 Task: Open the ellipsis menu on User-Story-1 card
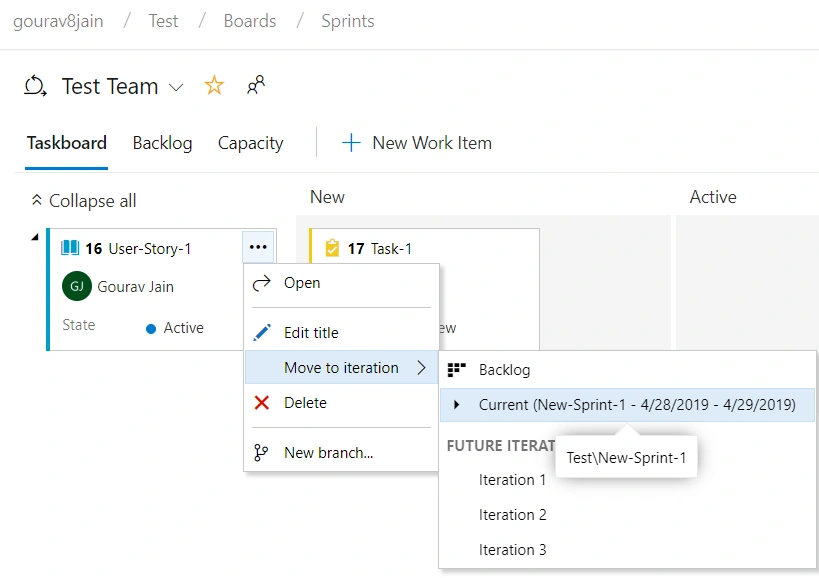(x=258, y=247)
